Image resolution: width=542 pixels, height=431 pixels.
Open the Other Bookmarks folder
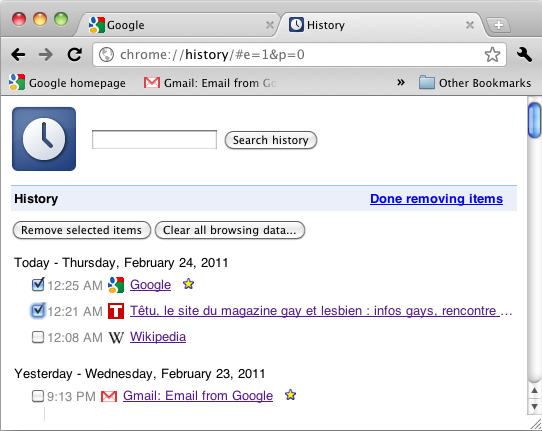tap(475, 83)
